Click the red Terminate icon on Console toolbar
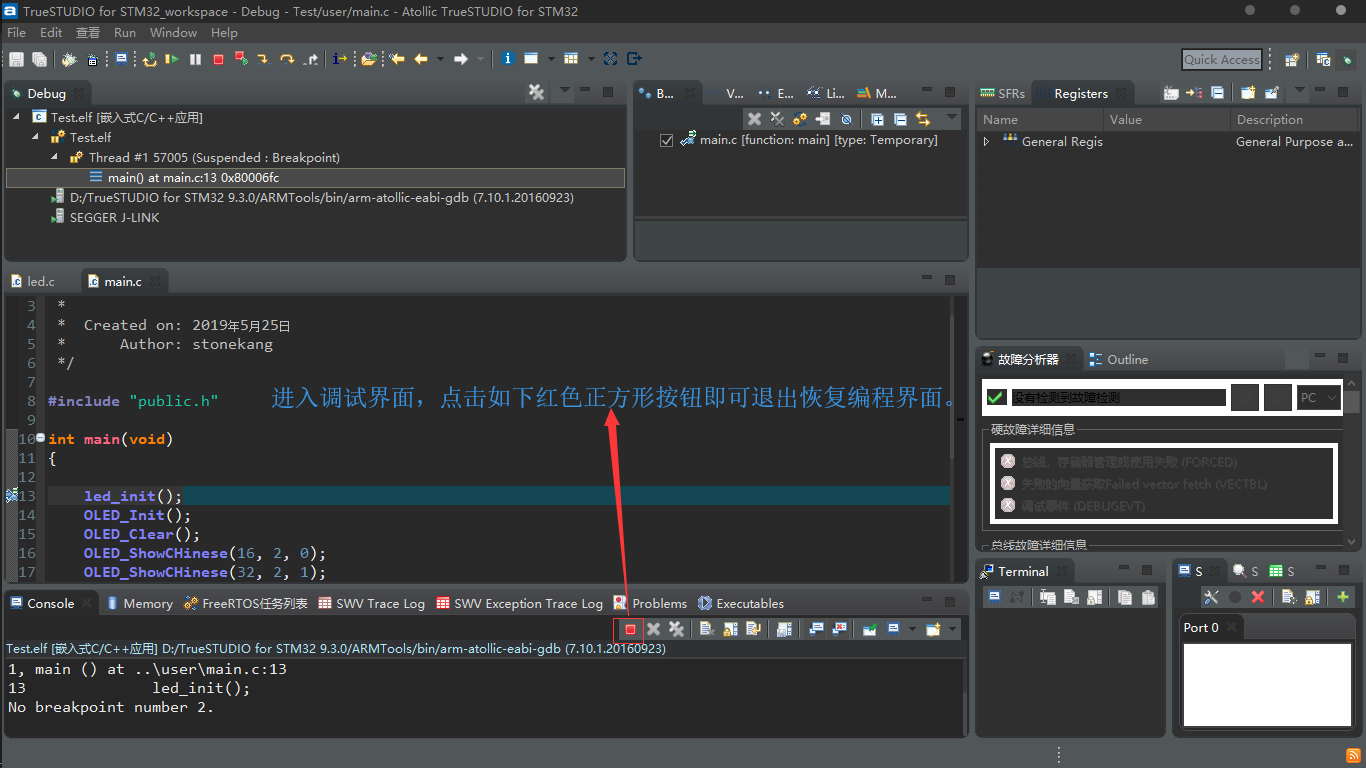The width and height of the screenshot is (1366, 768). pyautogui.click(x=630, y=629)
